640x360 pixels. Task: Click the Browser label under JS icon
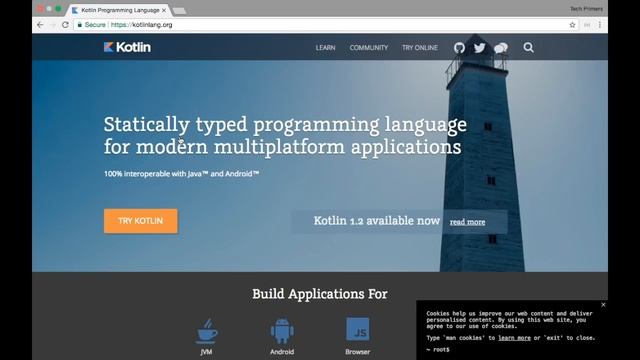358,352
